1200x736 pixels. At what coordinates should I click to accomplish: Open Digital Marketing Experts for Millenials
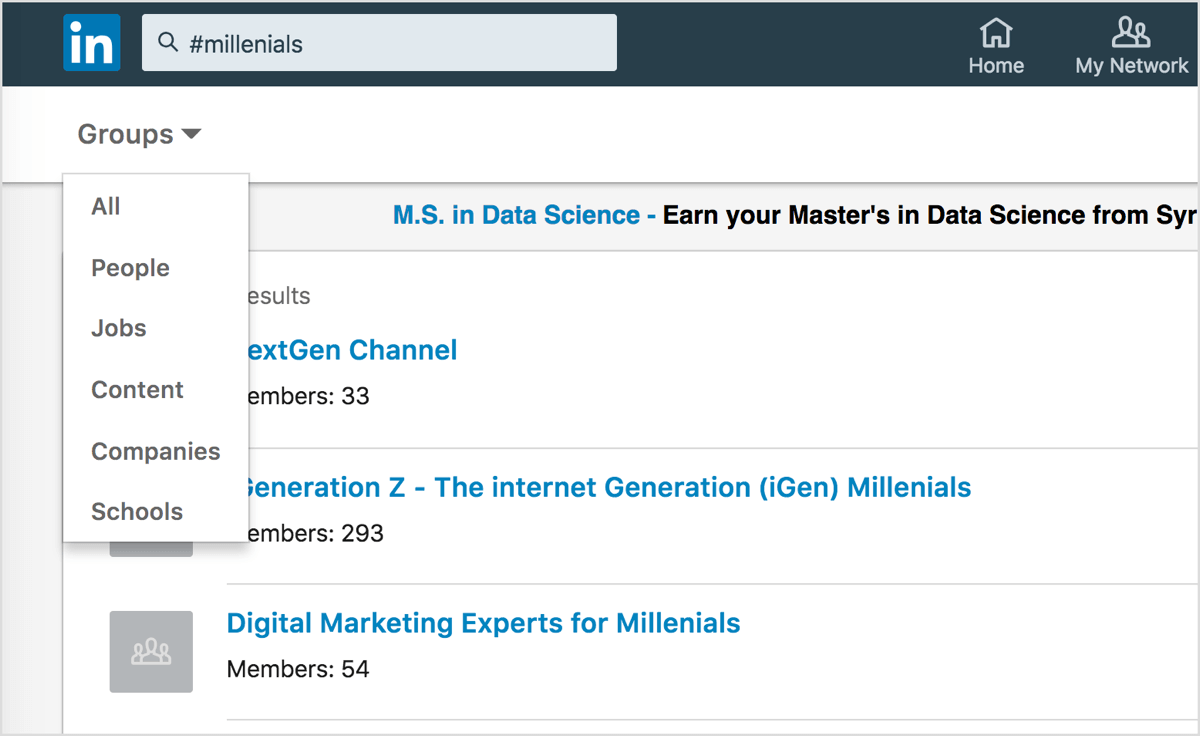click(483, 623)
